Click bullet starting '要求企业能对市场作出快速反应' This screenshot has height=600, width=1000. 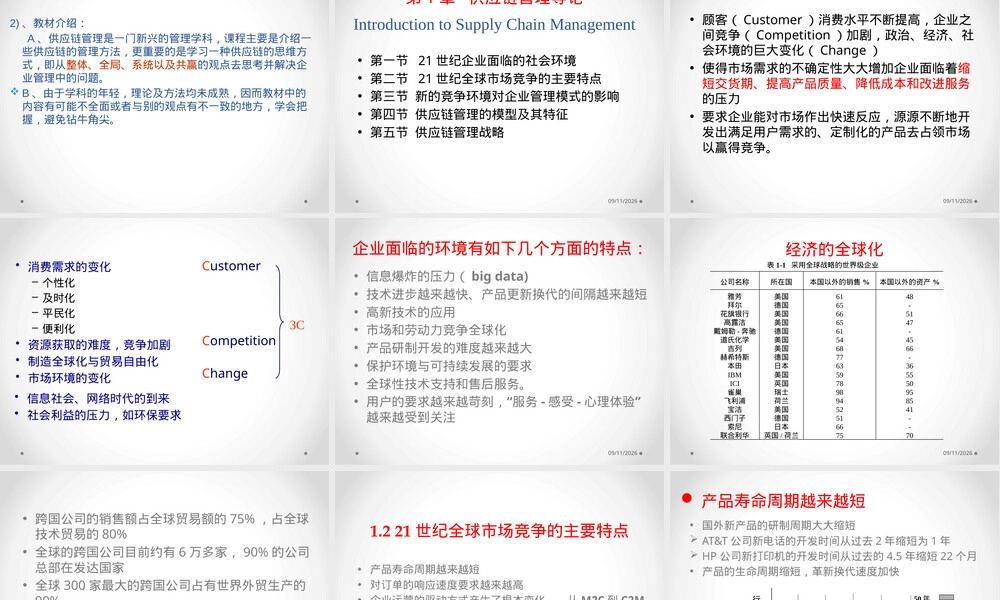[x=836, y=132]
